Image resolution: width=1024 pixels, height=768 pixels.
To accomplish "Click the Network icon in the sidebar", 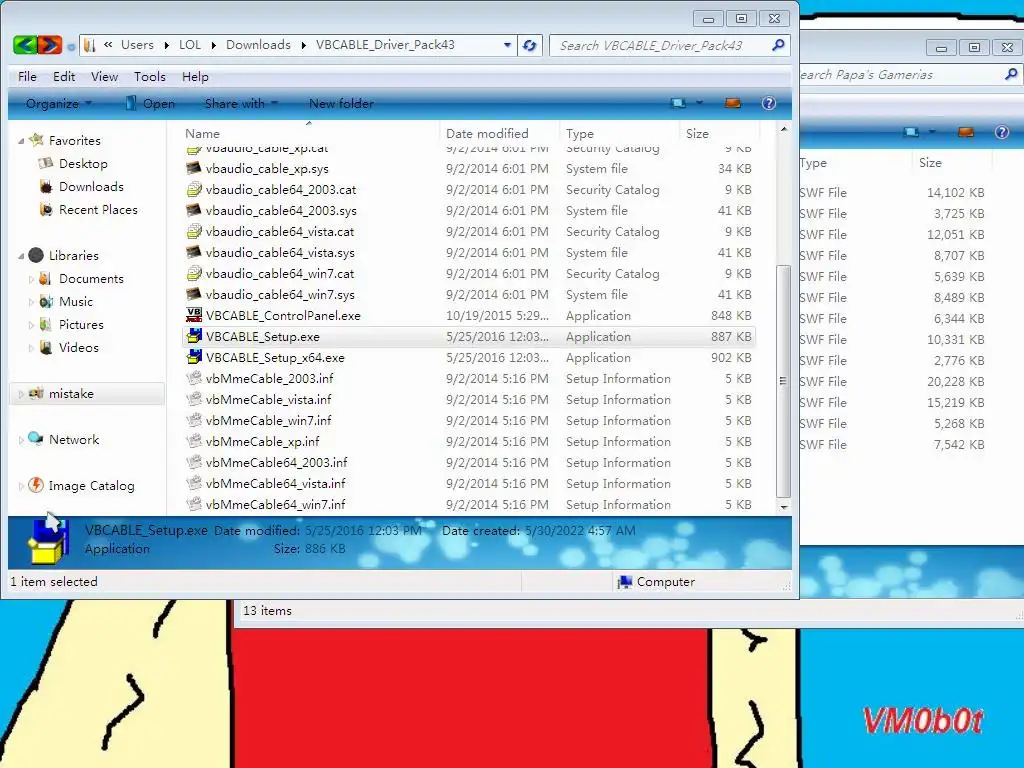I will 36,439.
